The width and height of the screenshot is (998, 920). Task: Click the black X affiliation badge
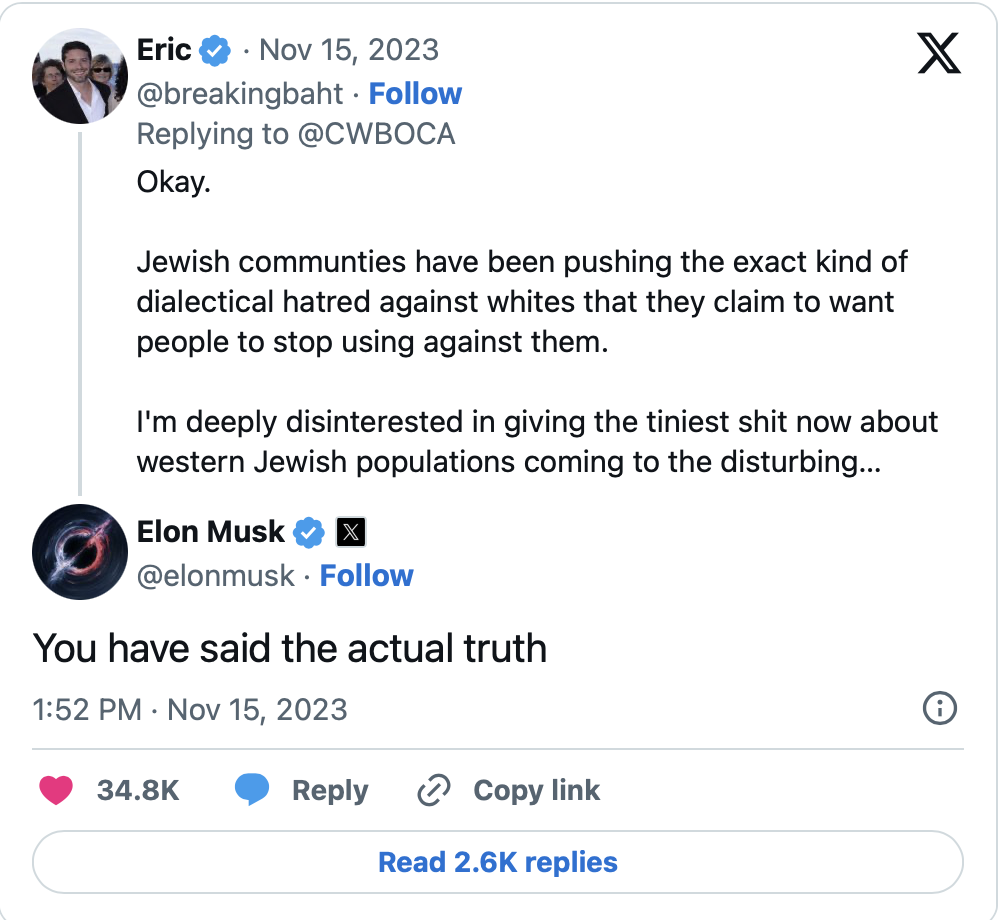[350, 532]
